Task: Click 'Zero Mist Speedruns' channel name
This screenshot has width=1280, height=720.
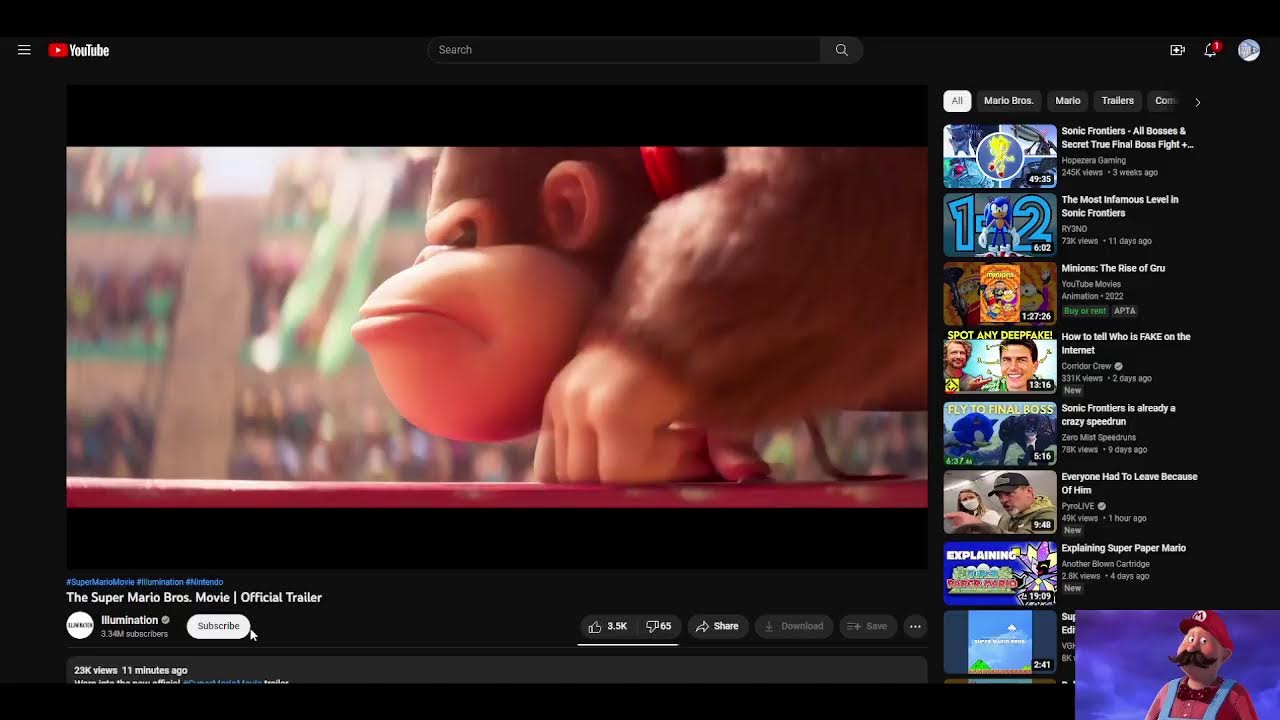Action: [1099, 437]
